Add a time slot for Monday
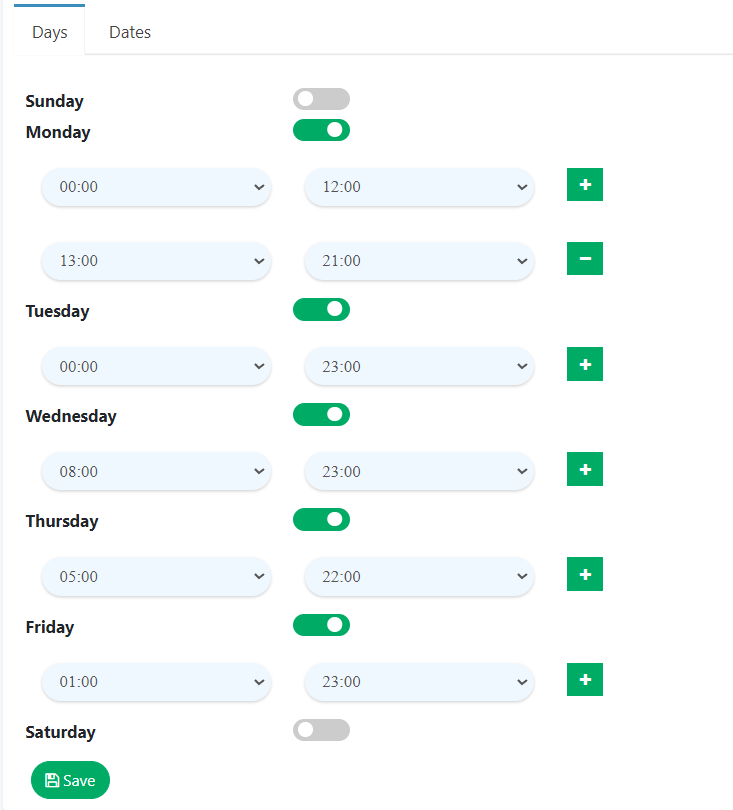Screen dimensions: 733x810 point(585,185)
